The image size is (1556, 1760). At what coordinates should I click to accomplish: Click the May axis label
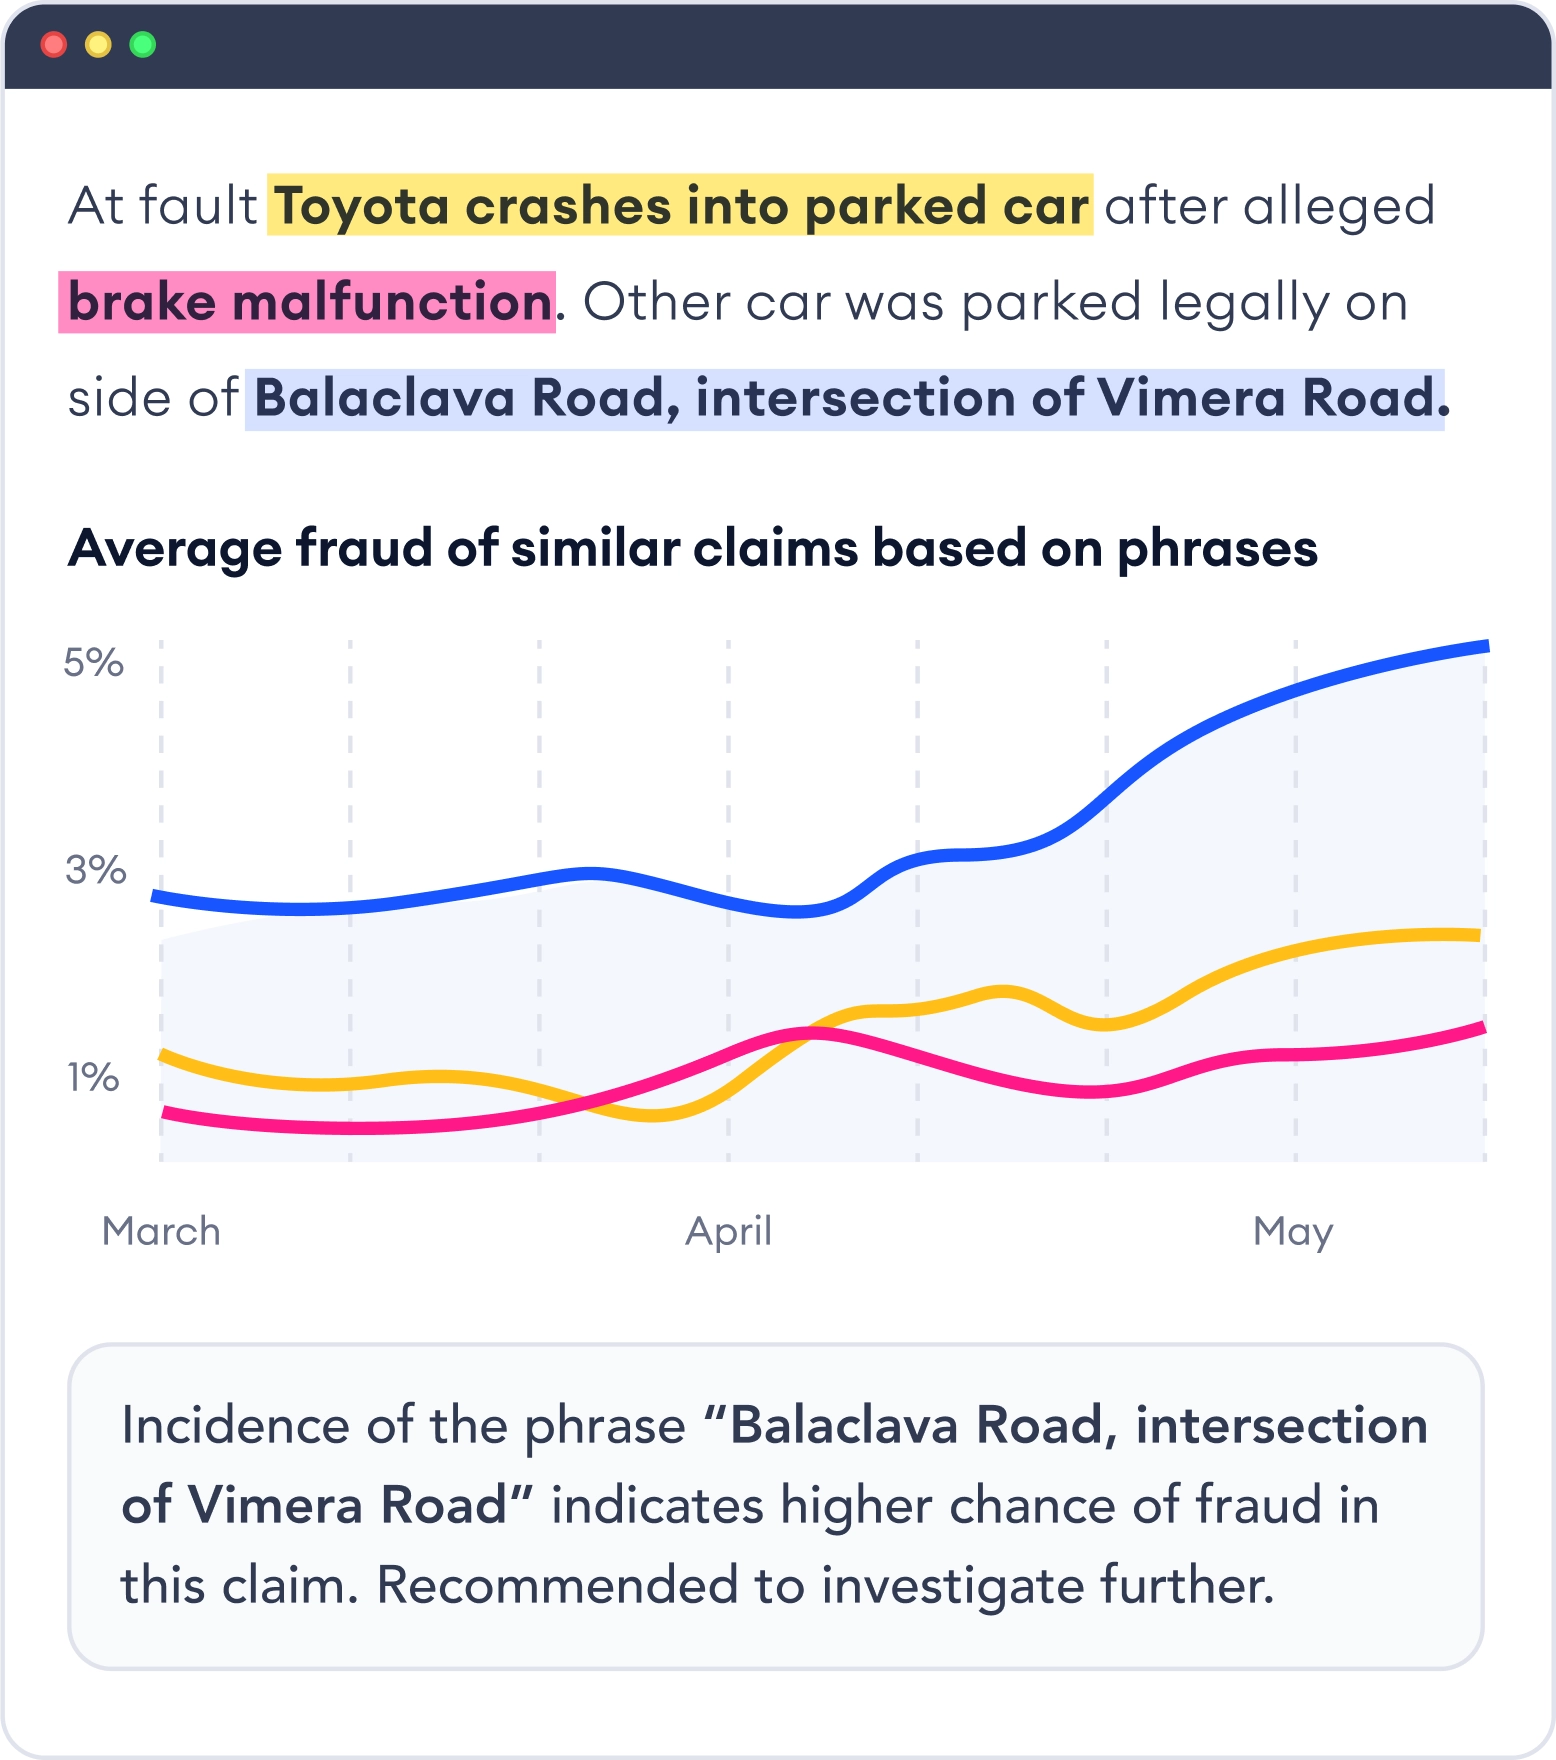point(1292,1231)
